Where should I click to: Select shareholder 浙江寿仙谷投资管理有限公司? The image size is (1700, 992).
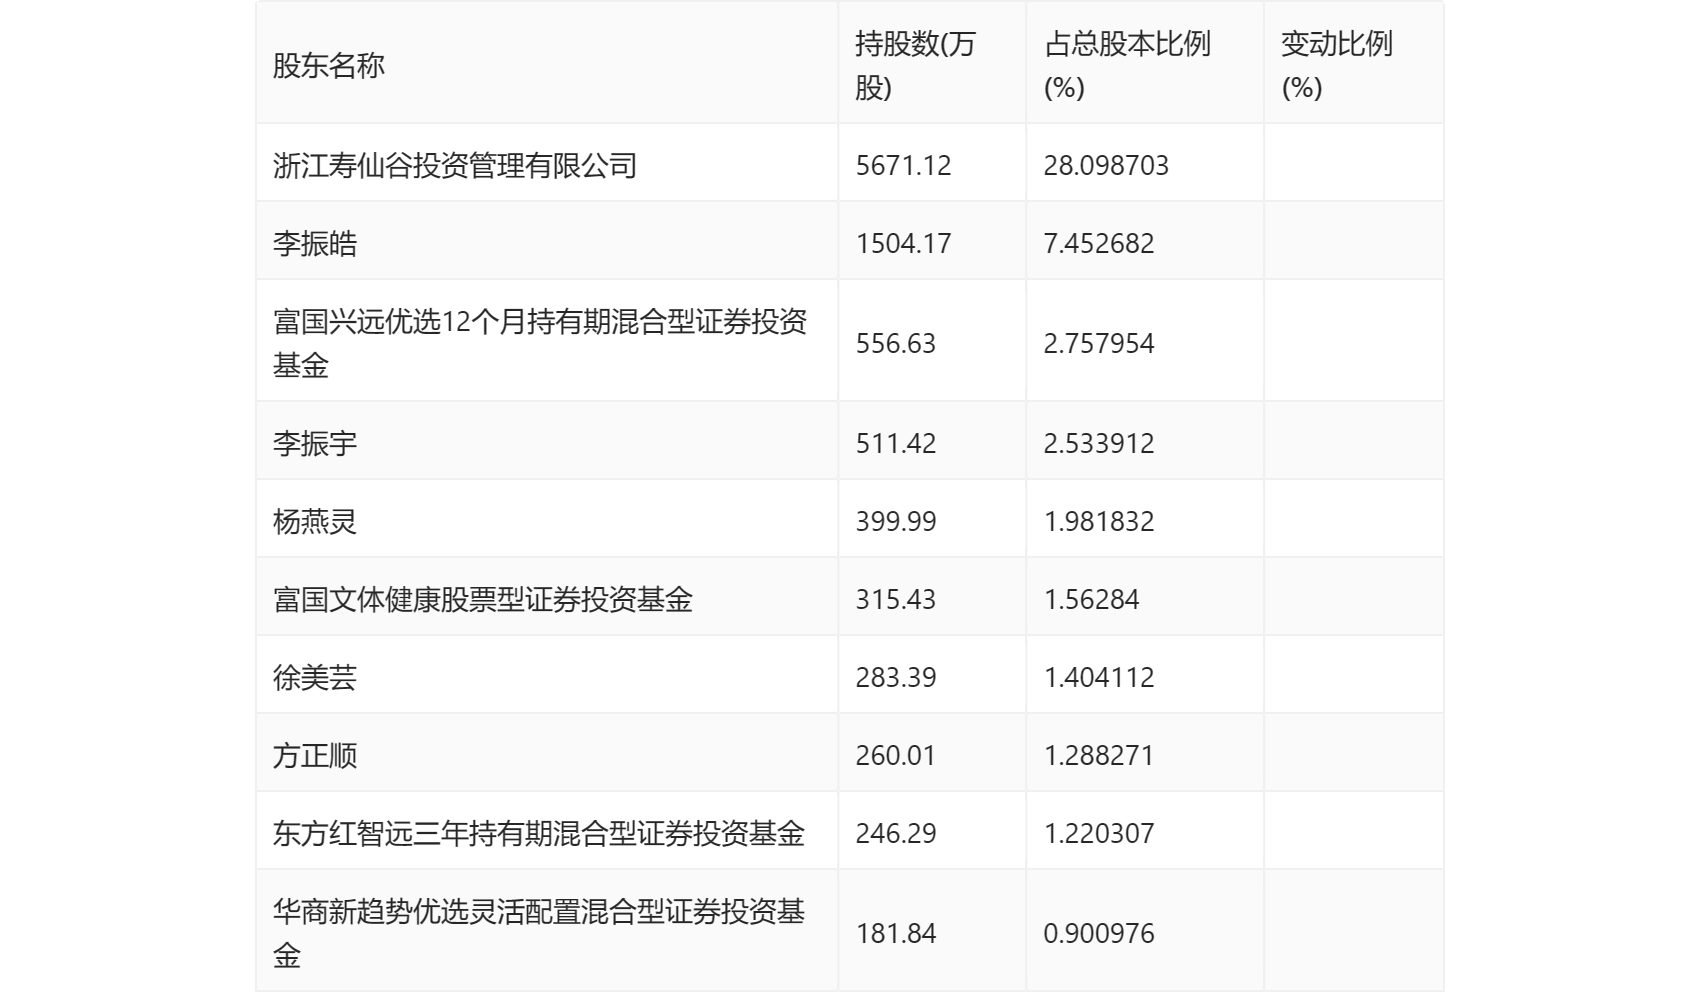(455, 165)
